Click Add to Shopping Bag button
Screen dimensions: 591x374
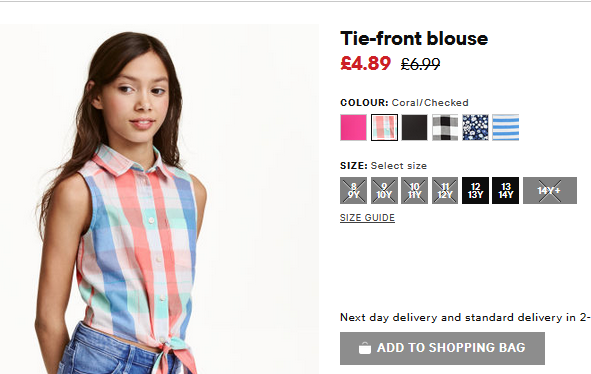442,348
